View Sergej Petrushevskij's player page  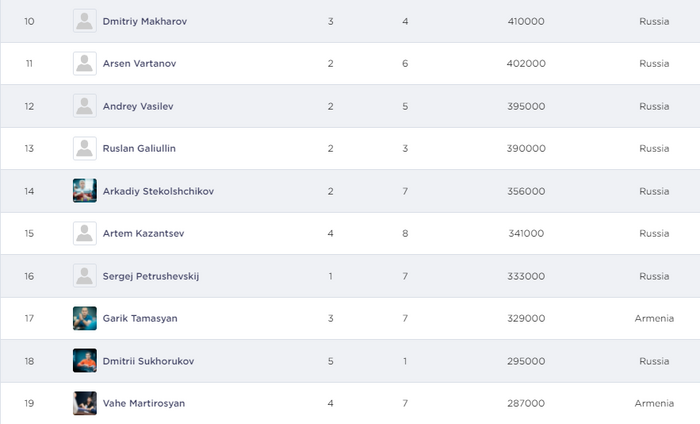151,276
